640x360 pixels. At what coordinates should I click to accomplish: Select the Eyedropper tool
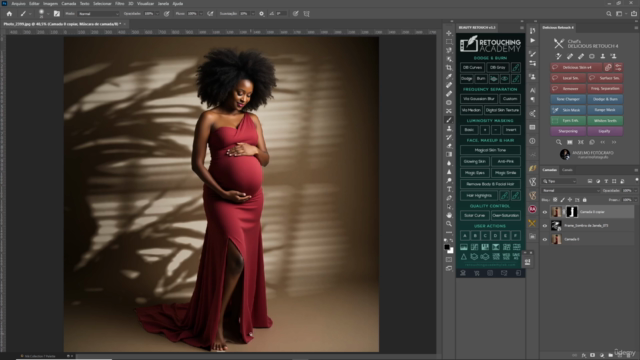point(449,76)
